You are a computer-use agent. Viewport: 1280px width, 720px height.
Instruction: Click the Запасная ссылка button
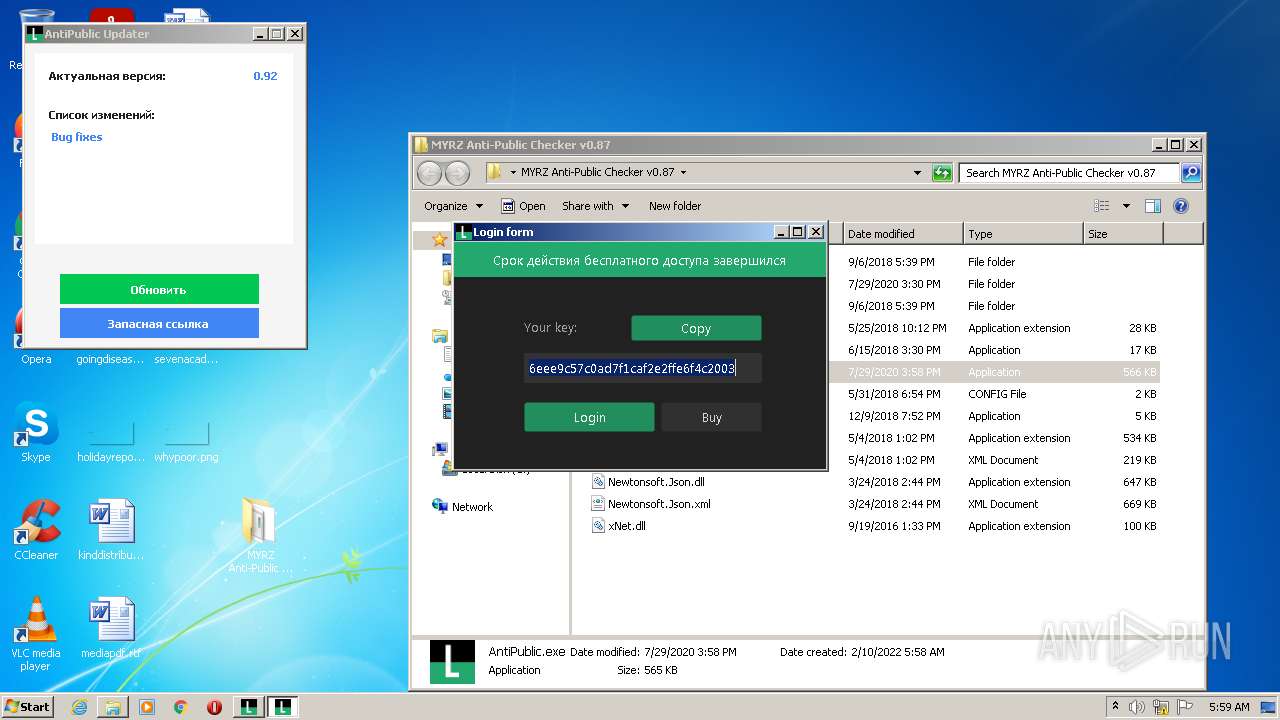tap(159, 324)
